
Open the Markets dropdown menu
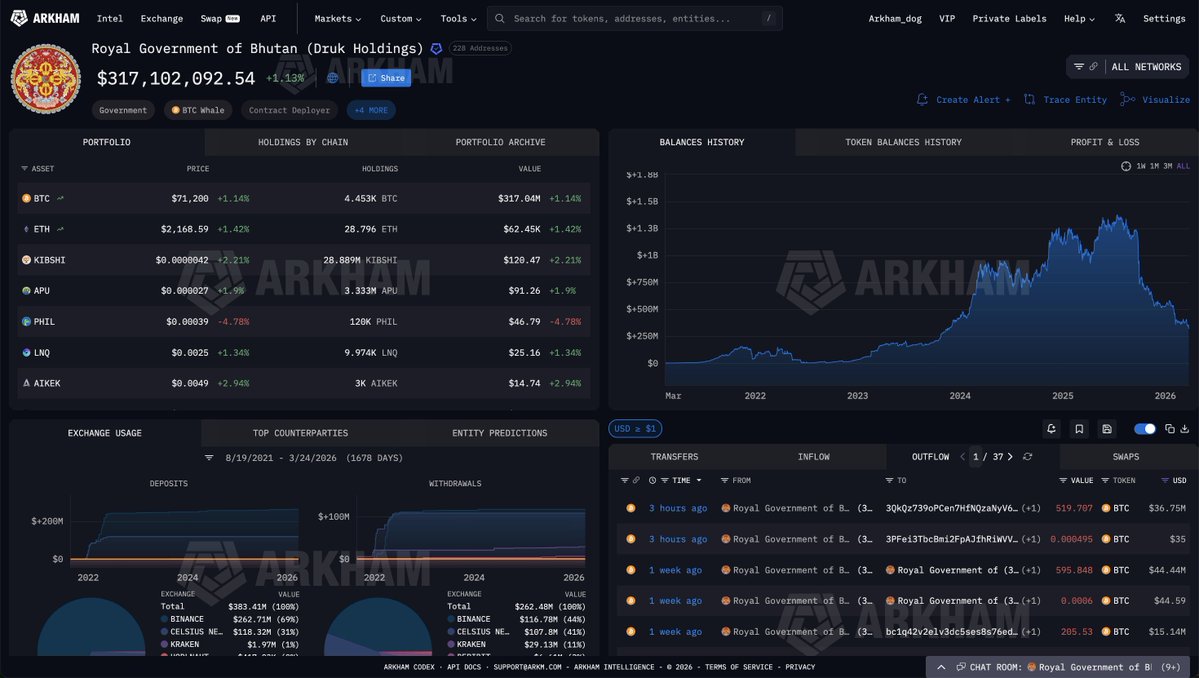coord(337,18)
